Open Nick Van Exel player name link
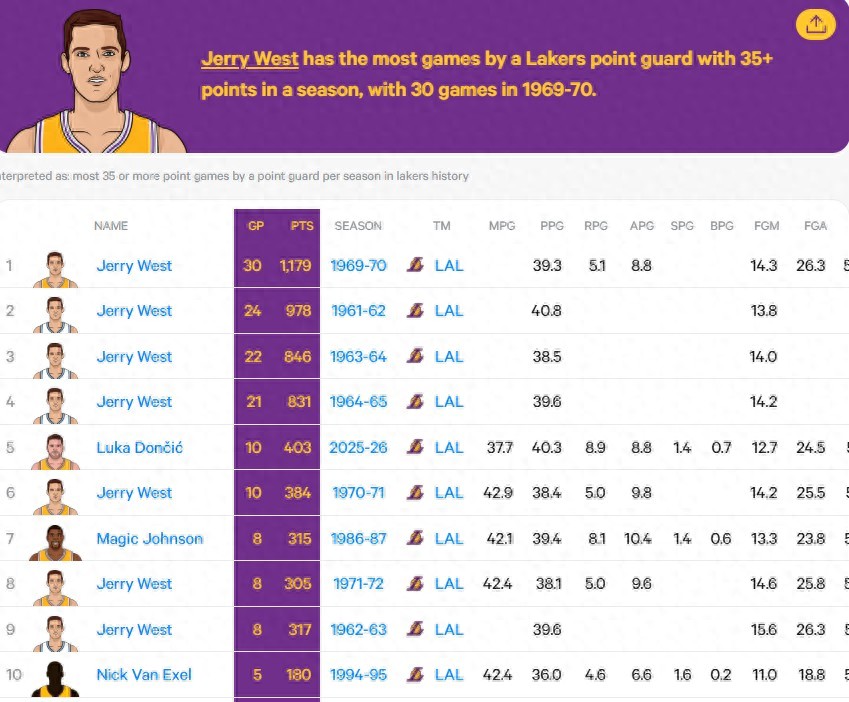 (x=143, y=675)
